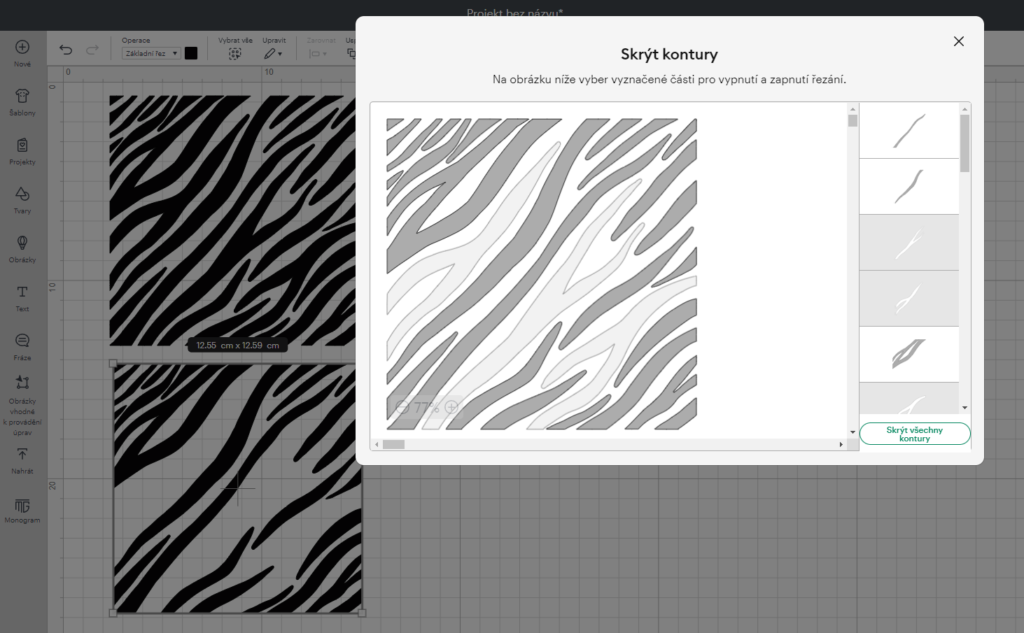Open the Monogram tool

pyautogui.click(x=22, y=506)
